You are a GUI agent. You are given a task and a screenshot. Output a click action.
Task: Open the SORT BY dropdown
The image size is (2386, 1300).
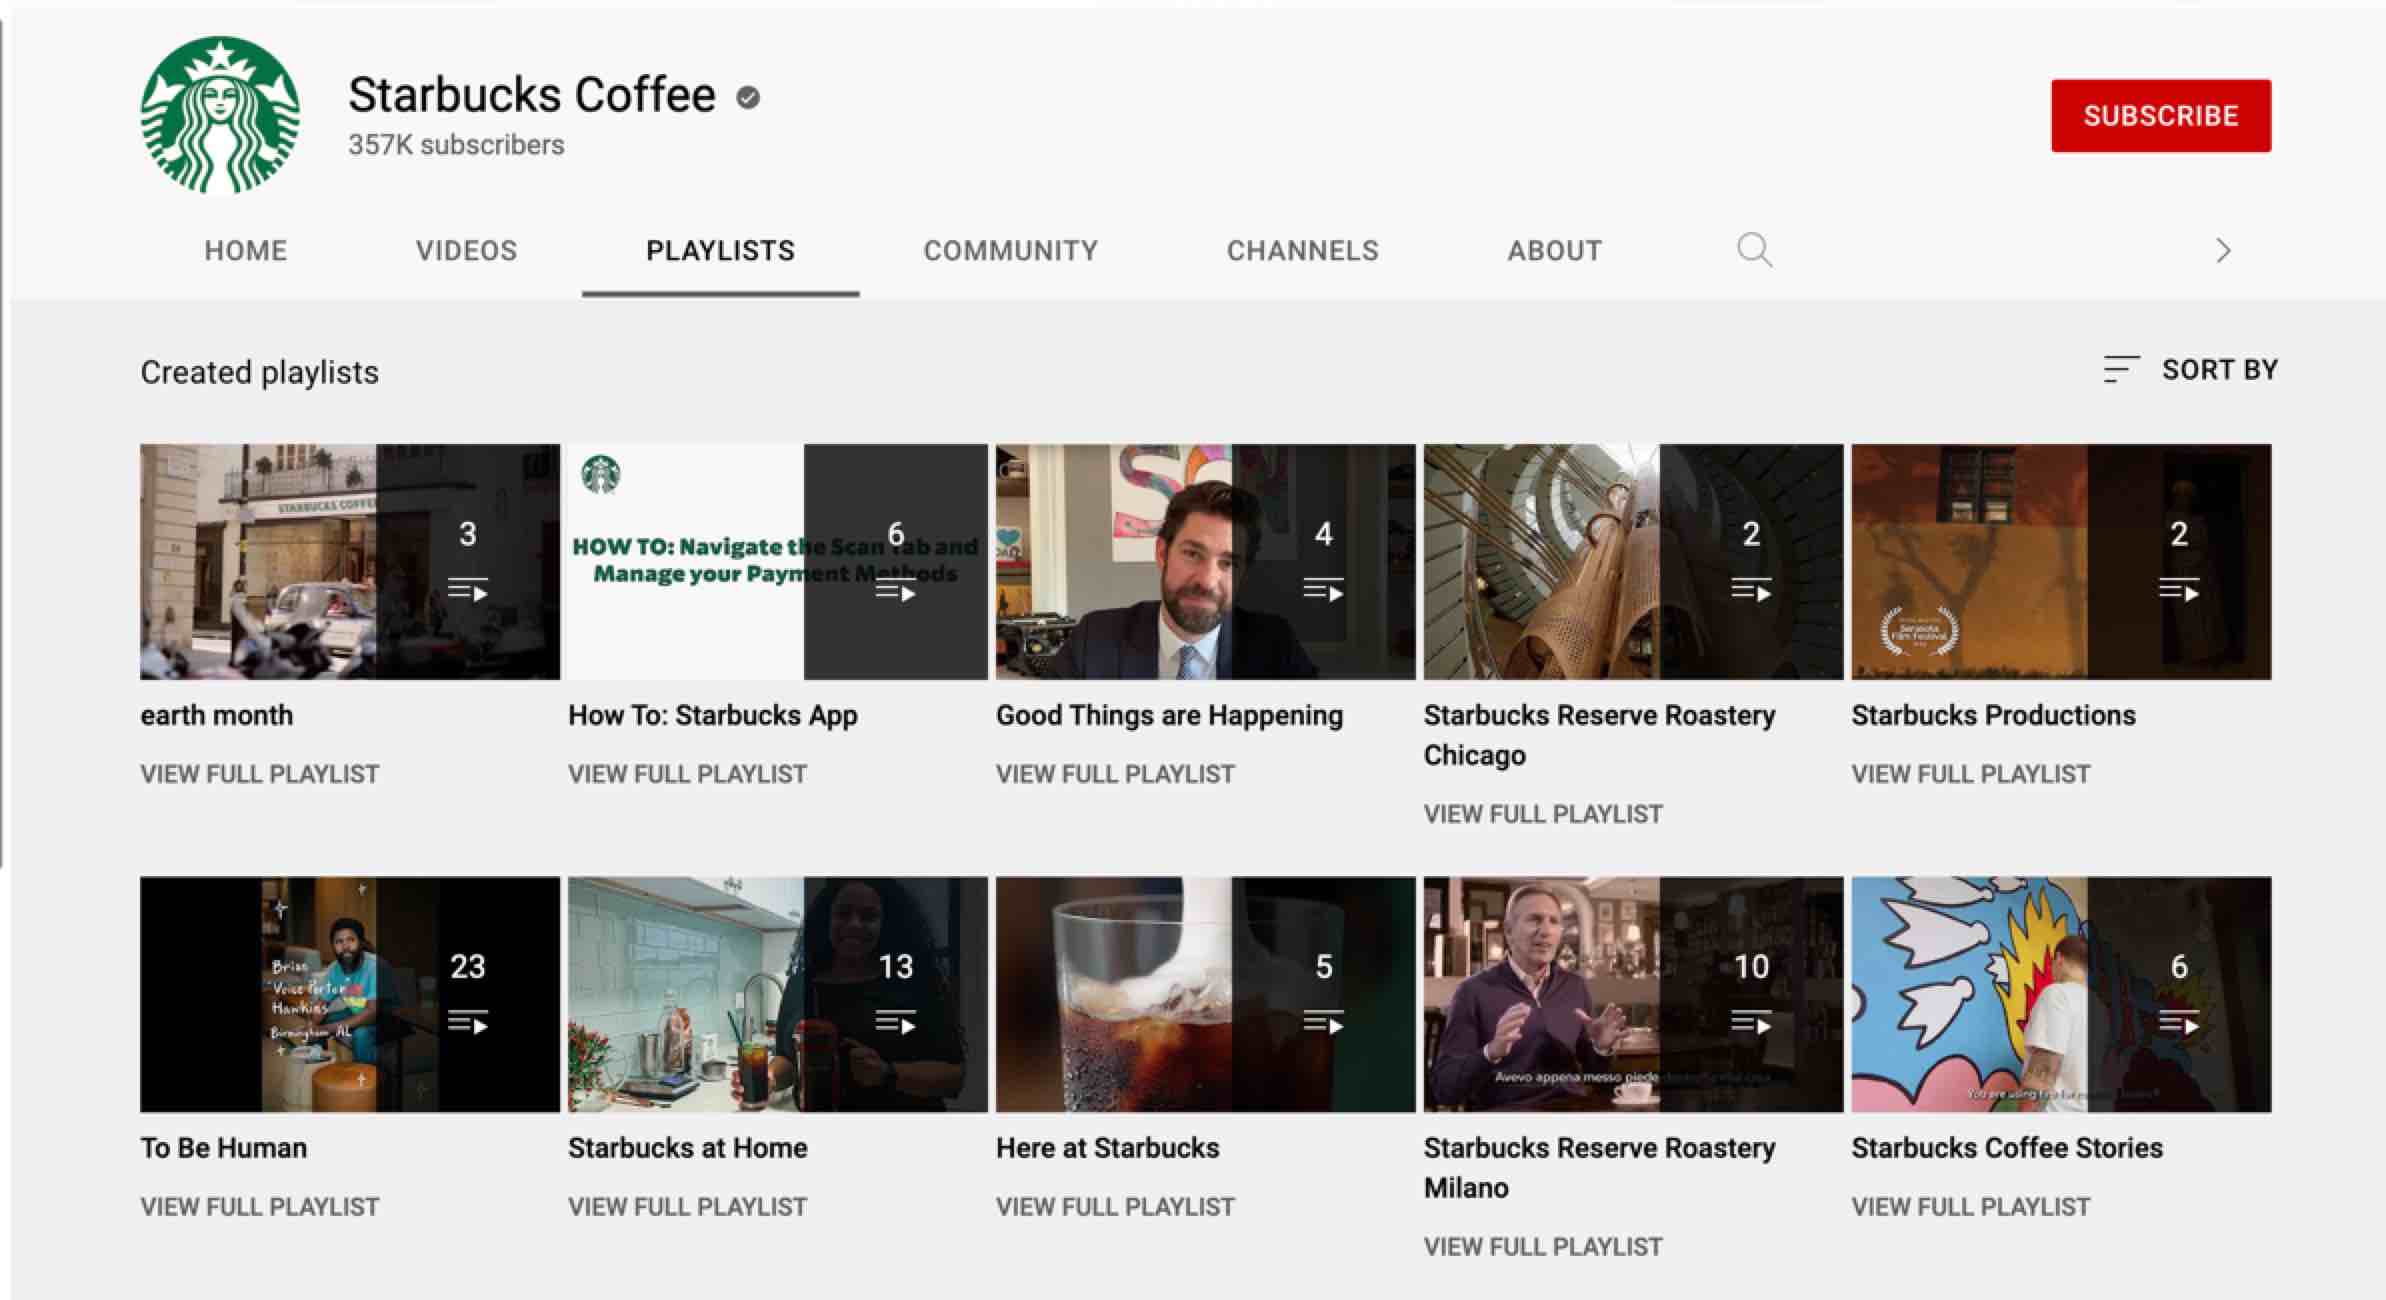click(x=2190, y=369)
